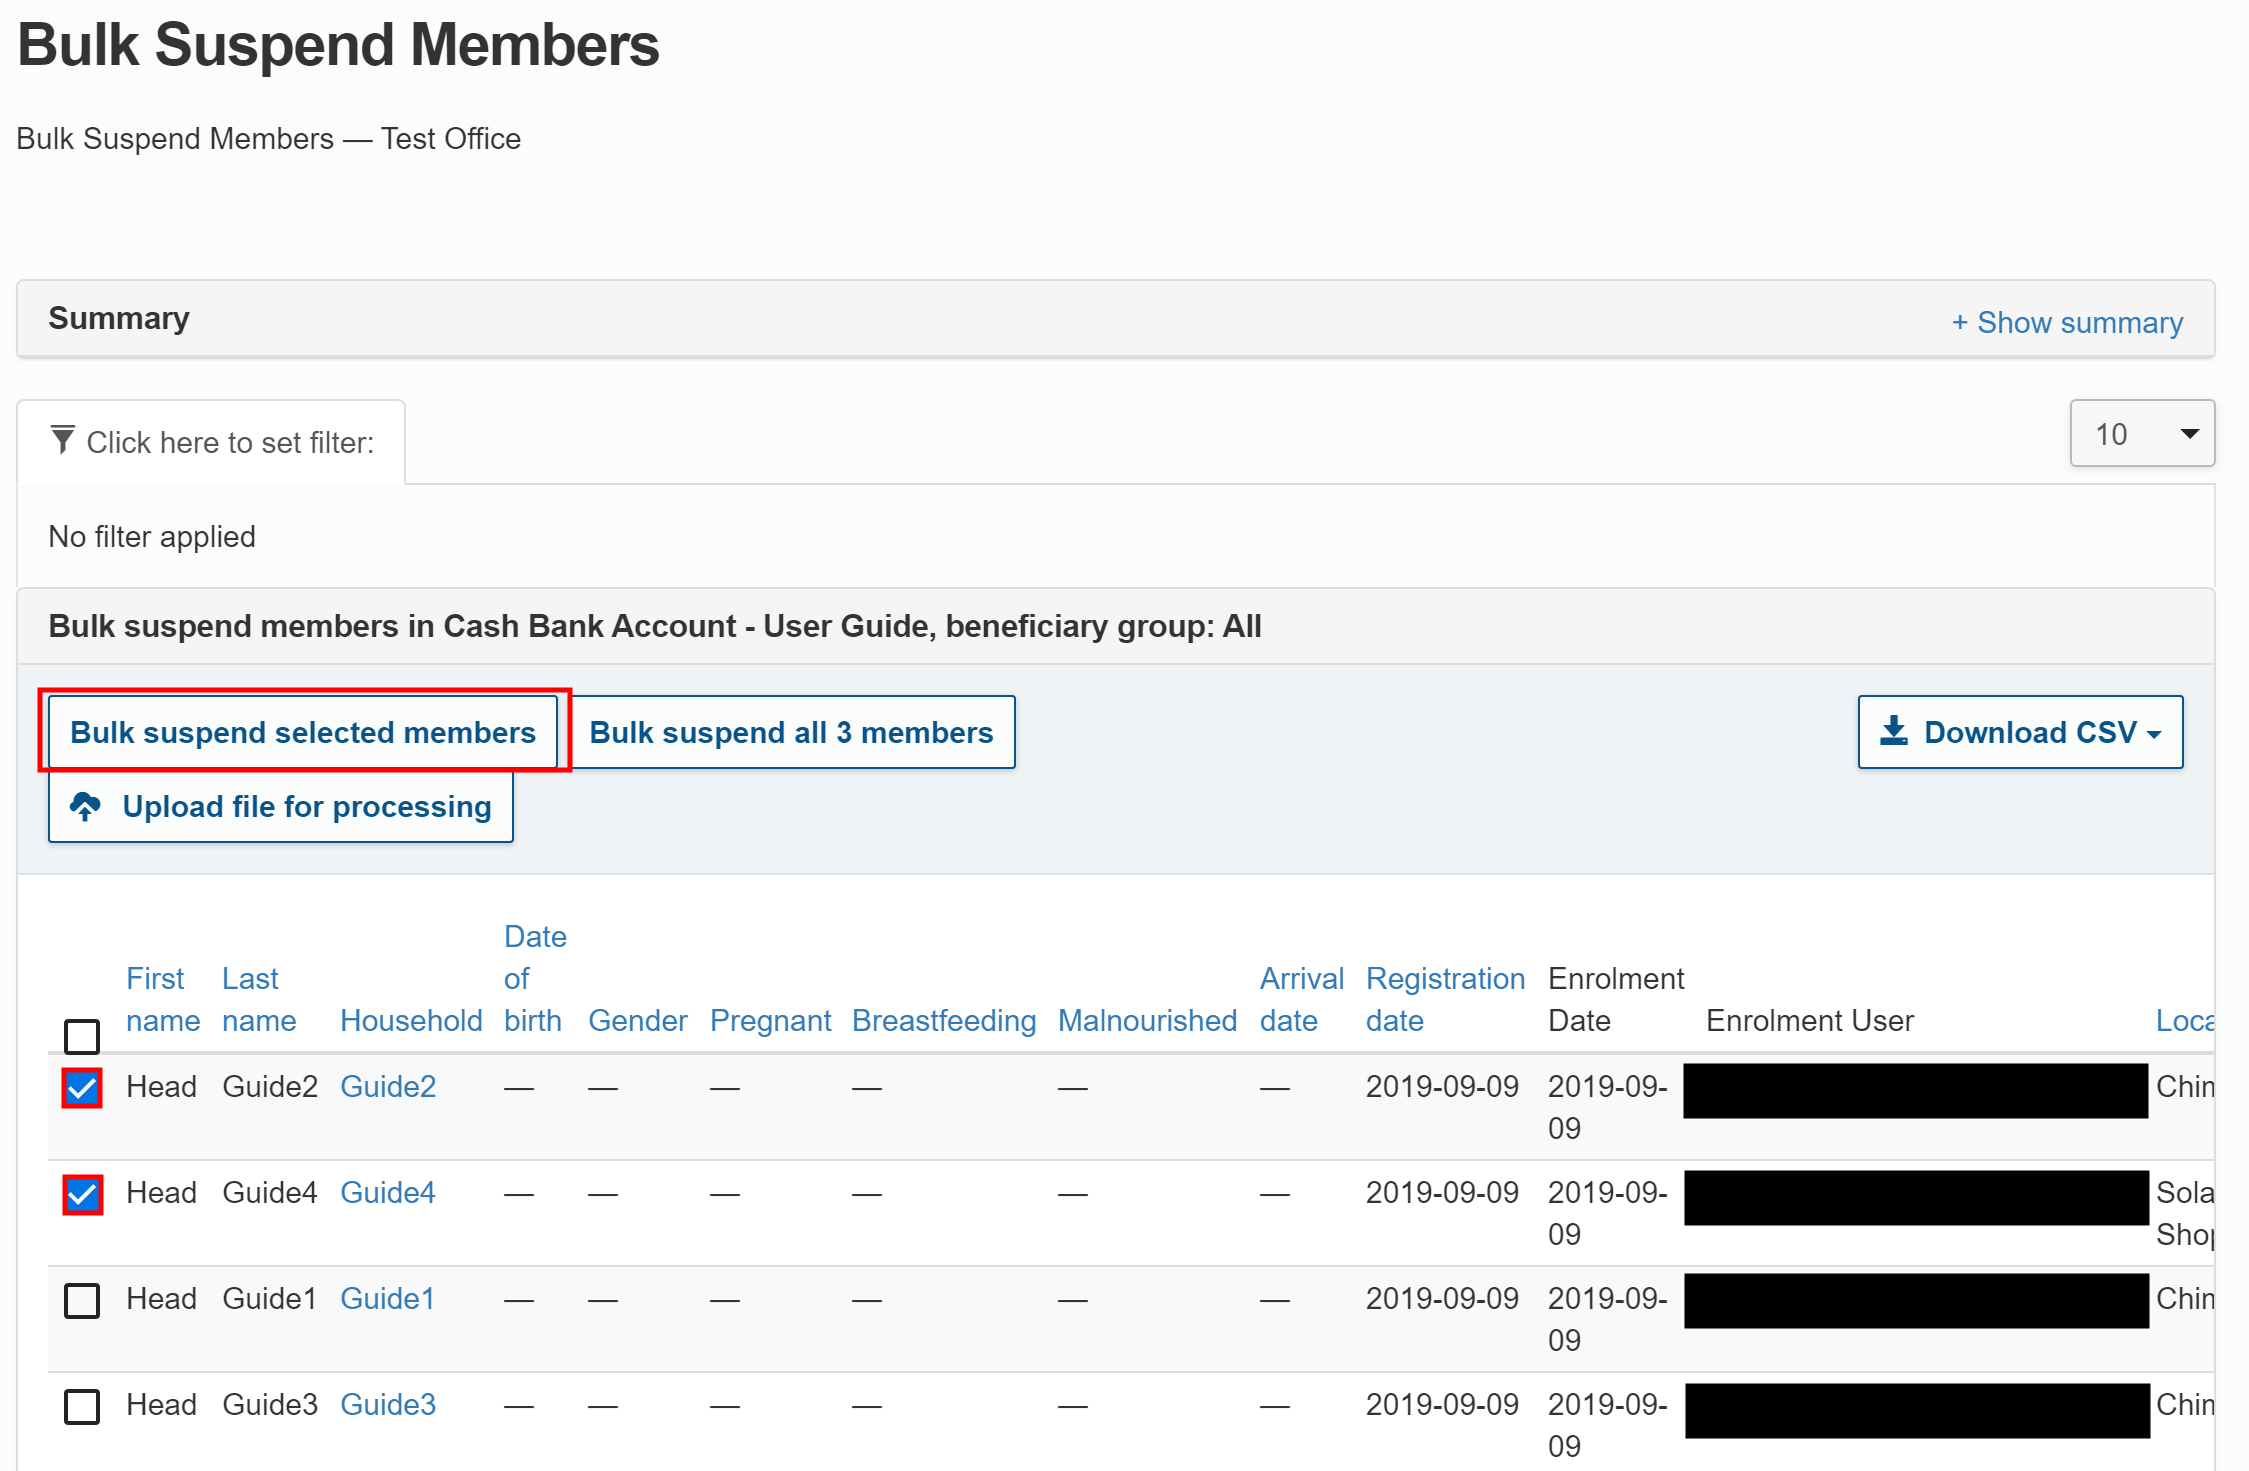The image size is (2249, 1471).
Task: Check the Guide1 member checkbox
Action: click(x=82, y=1300)
